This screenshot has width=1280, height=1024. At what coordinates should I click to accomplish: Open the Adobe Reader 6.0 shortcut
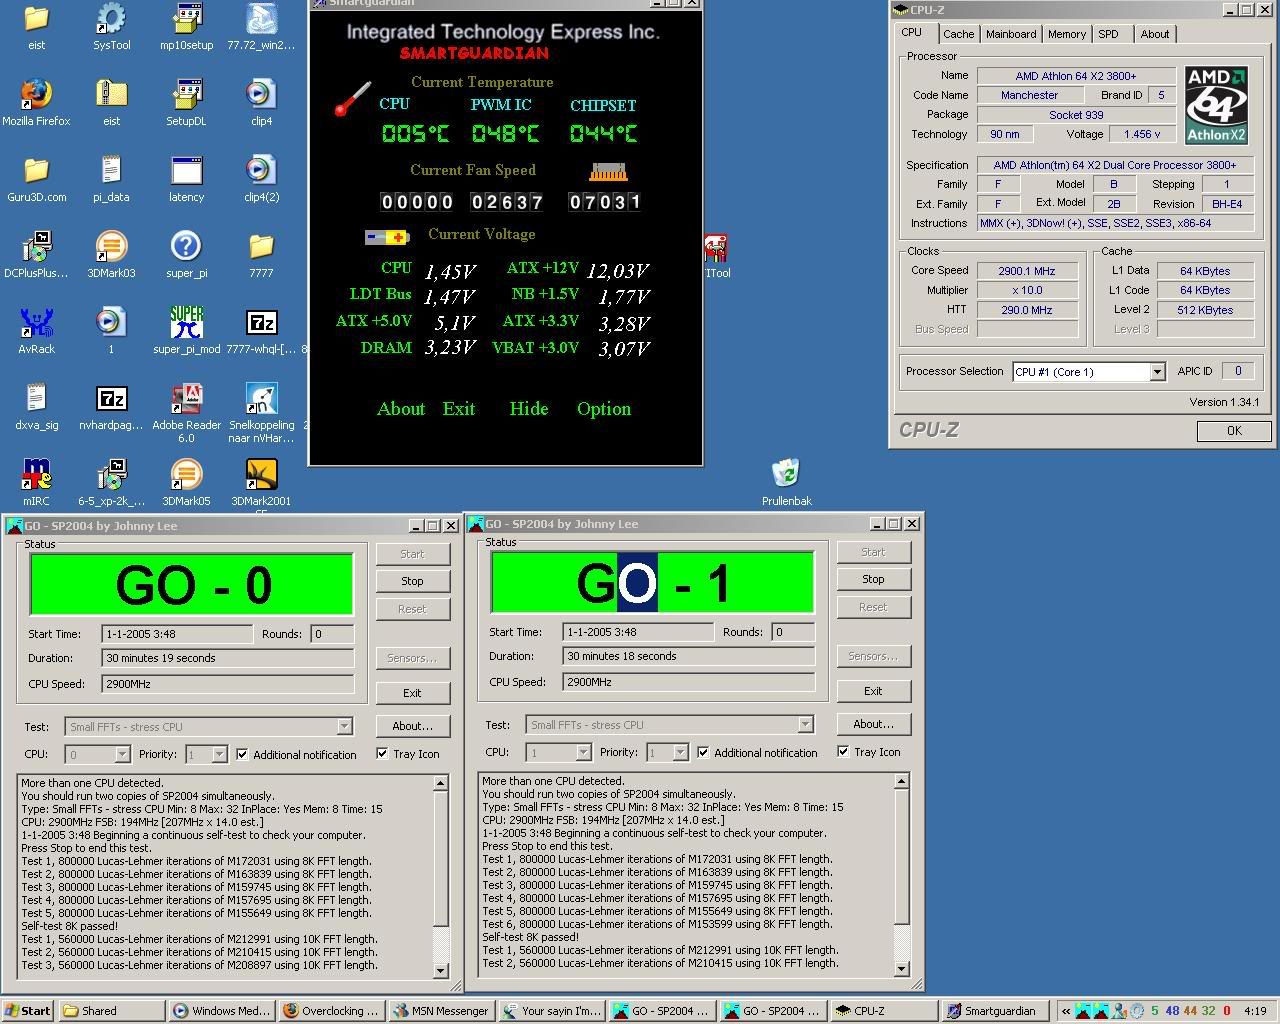coord(186,412)
